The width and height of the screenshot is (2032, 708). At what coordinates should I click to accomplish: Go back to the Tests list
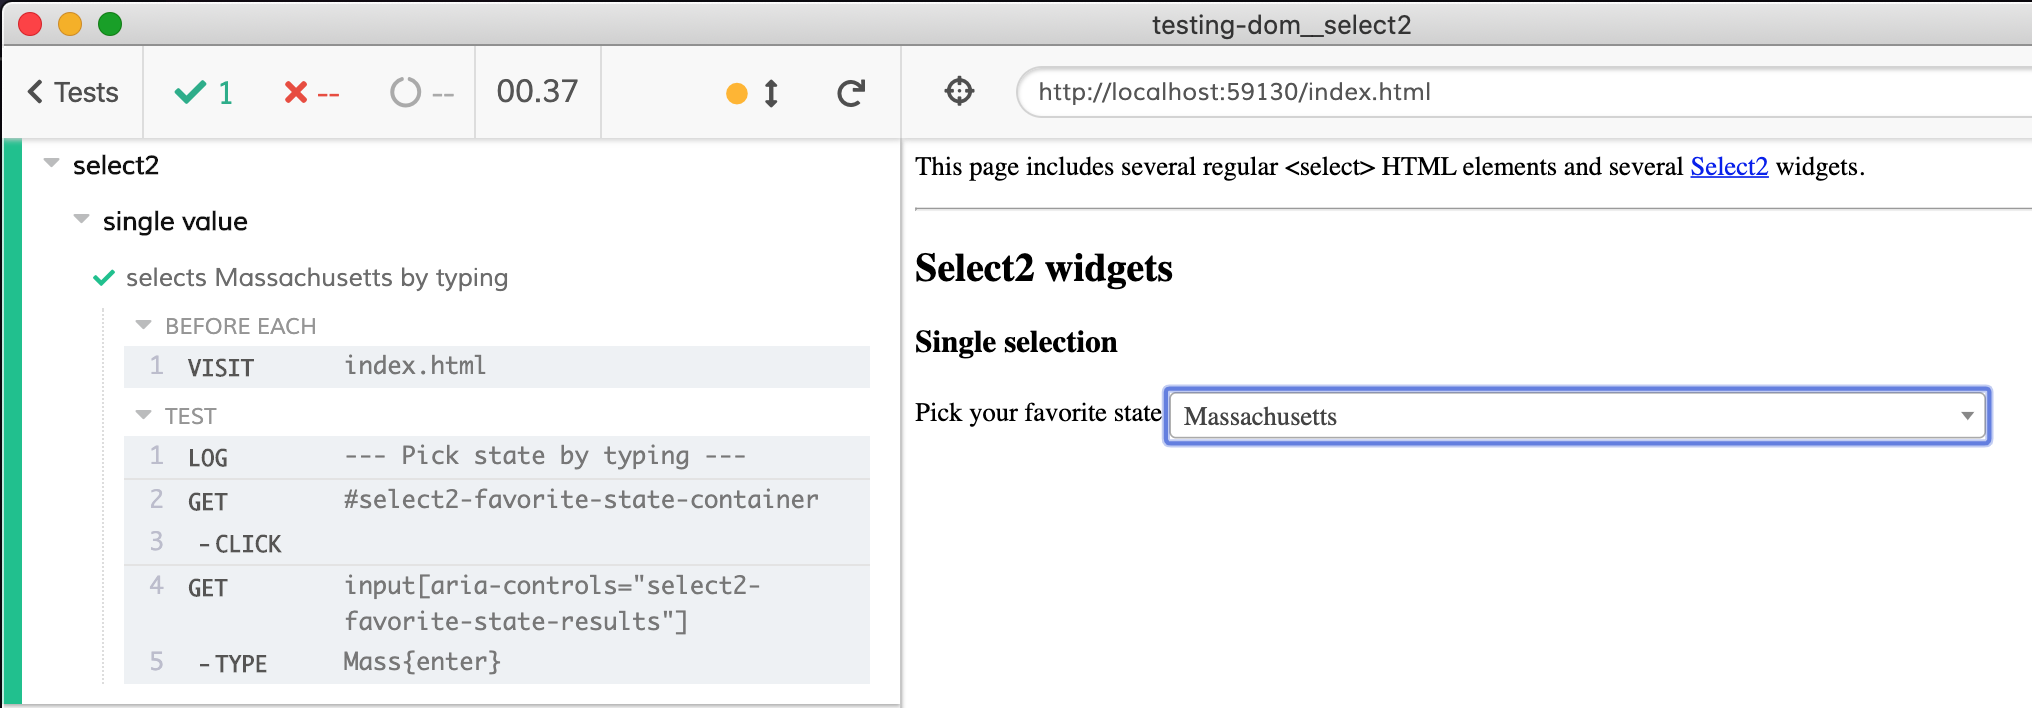click(x=73, y=92)
